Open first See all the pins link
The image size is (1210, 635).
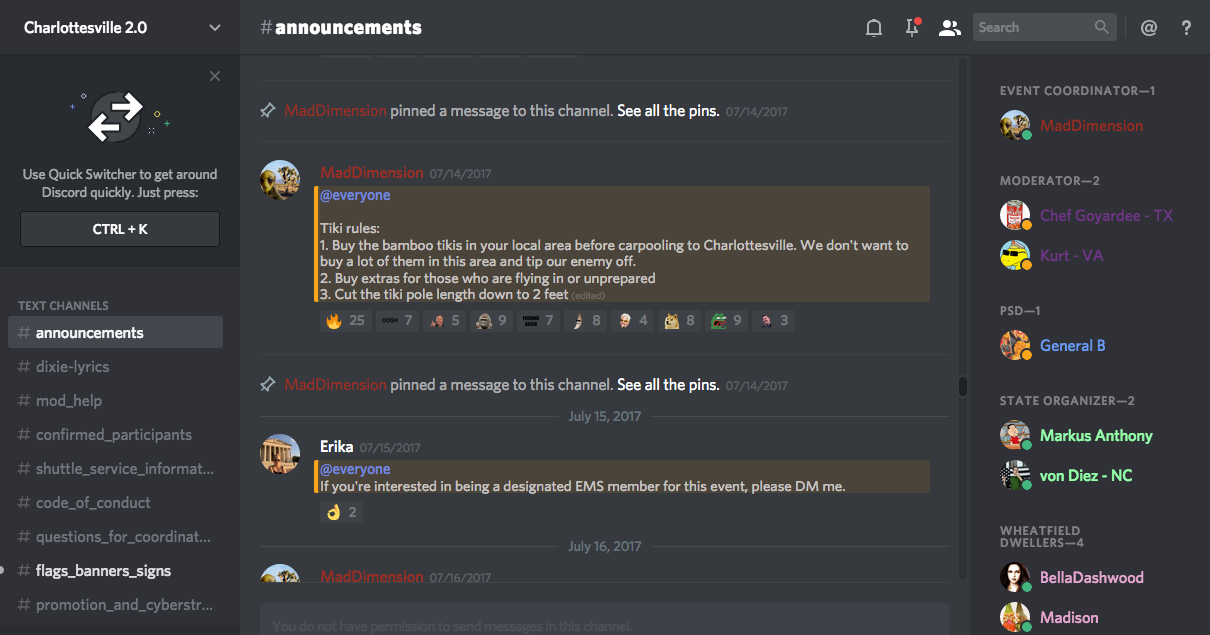tap(668, 111)
